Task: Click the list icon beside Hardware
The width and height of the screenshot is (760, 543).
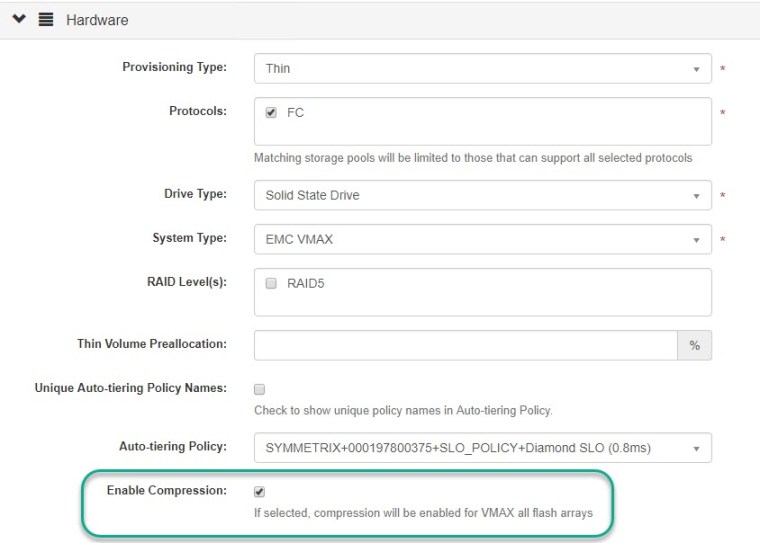Action: (x=46, y=19)
